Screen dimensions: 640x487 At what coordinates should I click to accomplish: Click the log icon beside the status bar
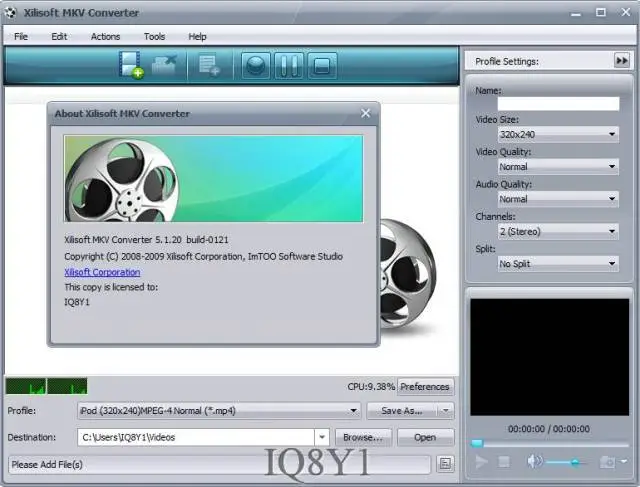coord(445,464)
